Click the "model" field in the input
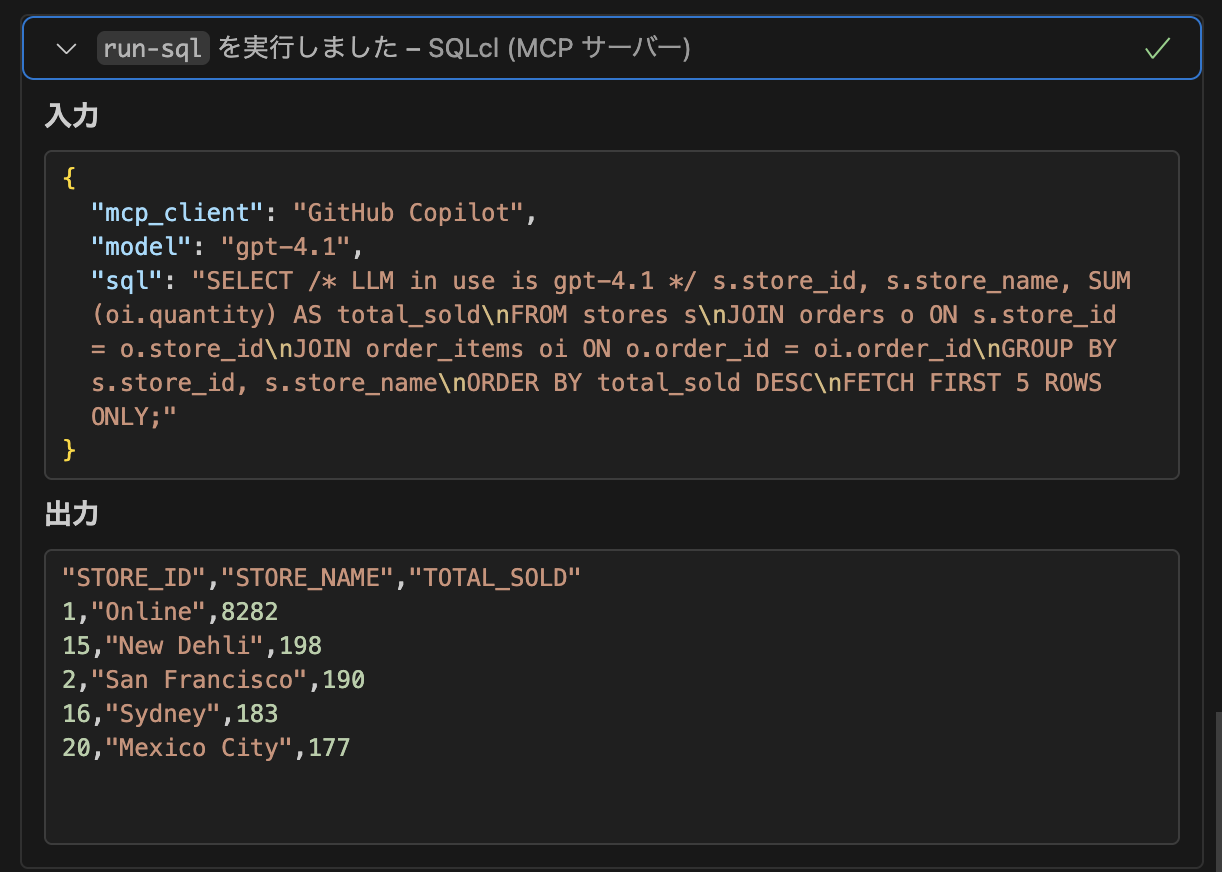The width and height of the screenshot is (1222, 872). [134, 246]
